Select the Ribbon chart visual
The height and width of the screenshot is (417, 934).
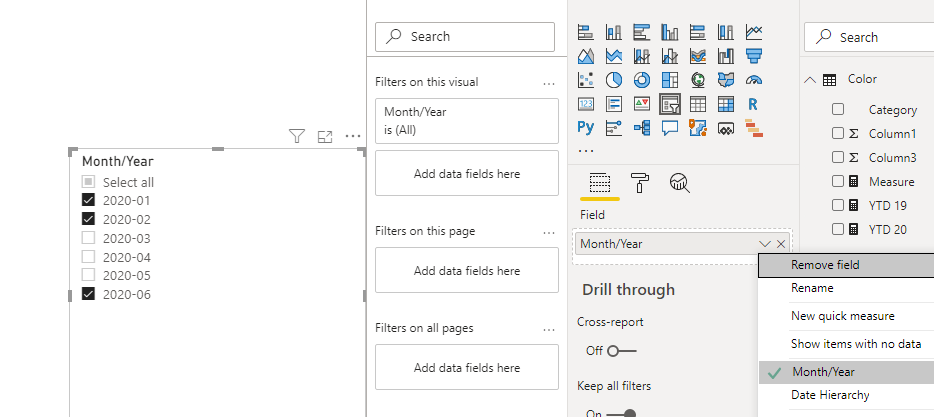tap(698, 56)
